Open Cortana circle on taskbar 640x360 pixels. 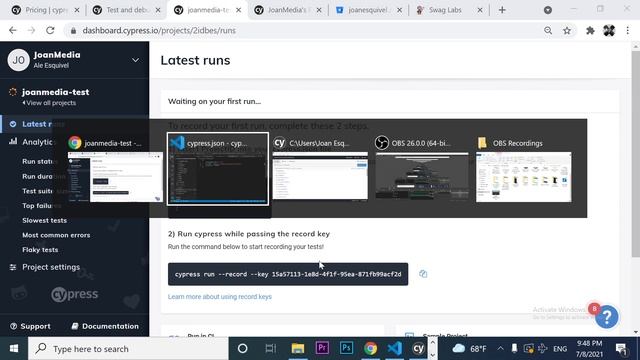click(x=242, y=349)
